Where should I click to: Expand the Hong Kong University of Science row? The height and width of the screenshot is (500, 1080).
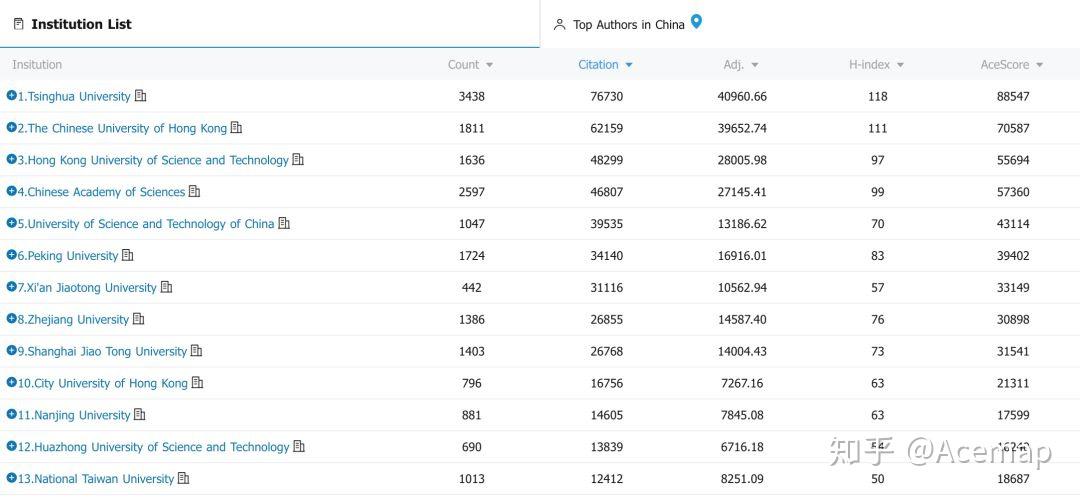pos(12,160)
